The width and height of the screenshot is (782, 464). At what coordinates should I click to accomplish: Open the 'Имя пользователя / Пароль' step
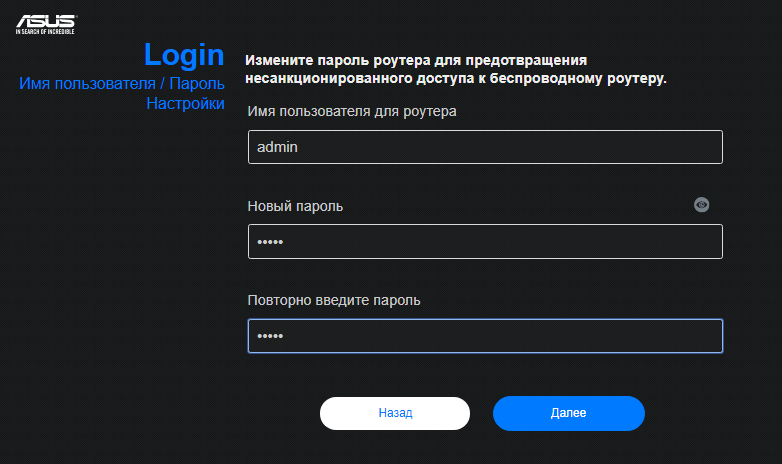pyautogui.click(x=120, y=83)
